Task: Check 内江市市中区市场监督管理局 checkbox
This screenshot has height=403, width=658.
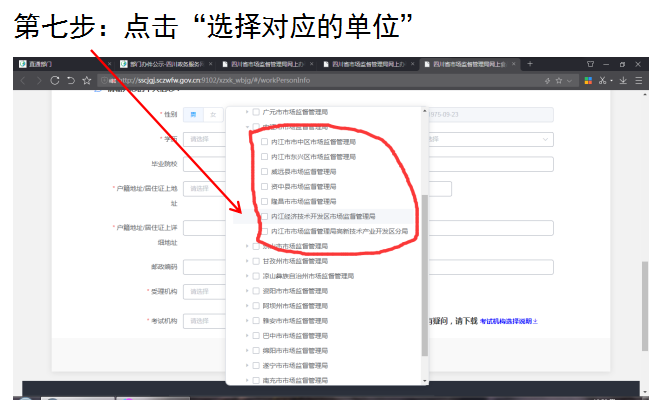Action: pyautogui.click(x=262, y=143)
